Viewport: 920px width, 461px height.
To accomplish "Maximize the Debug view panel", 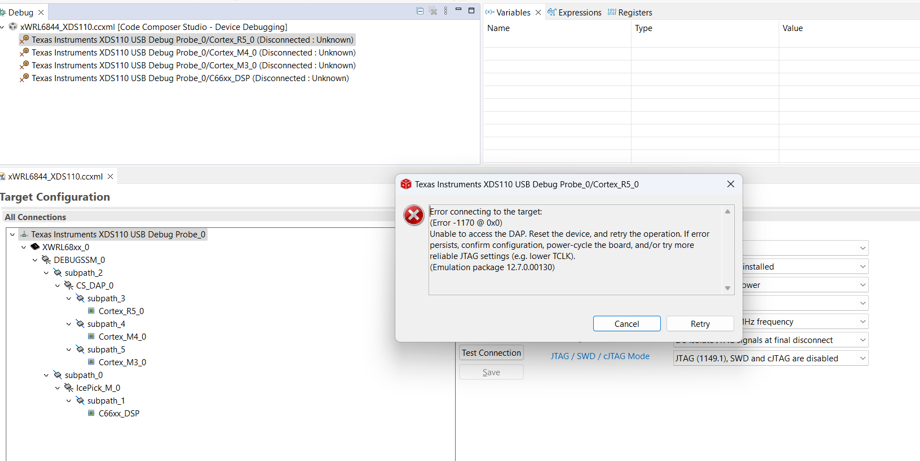I will 471,10.
